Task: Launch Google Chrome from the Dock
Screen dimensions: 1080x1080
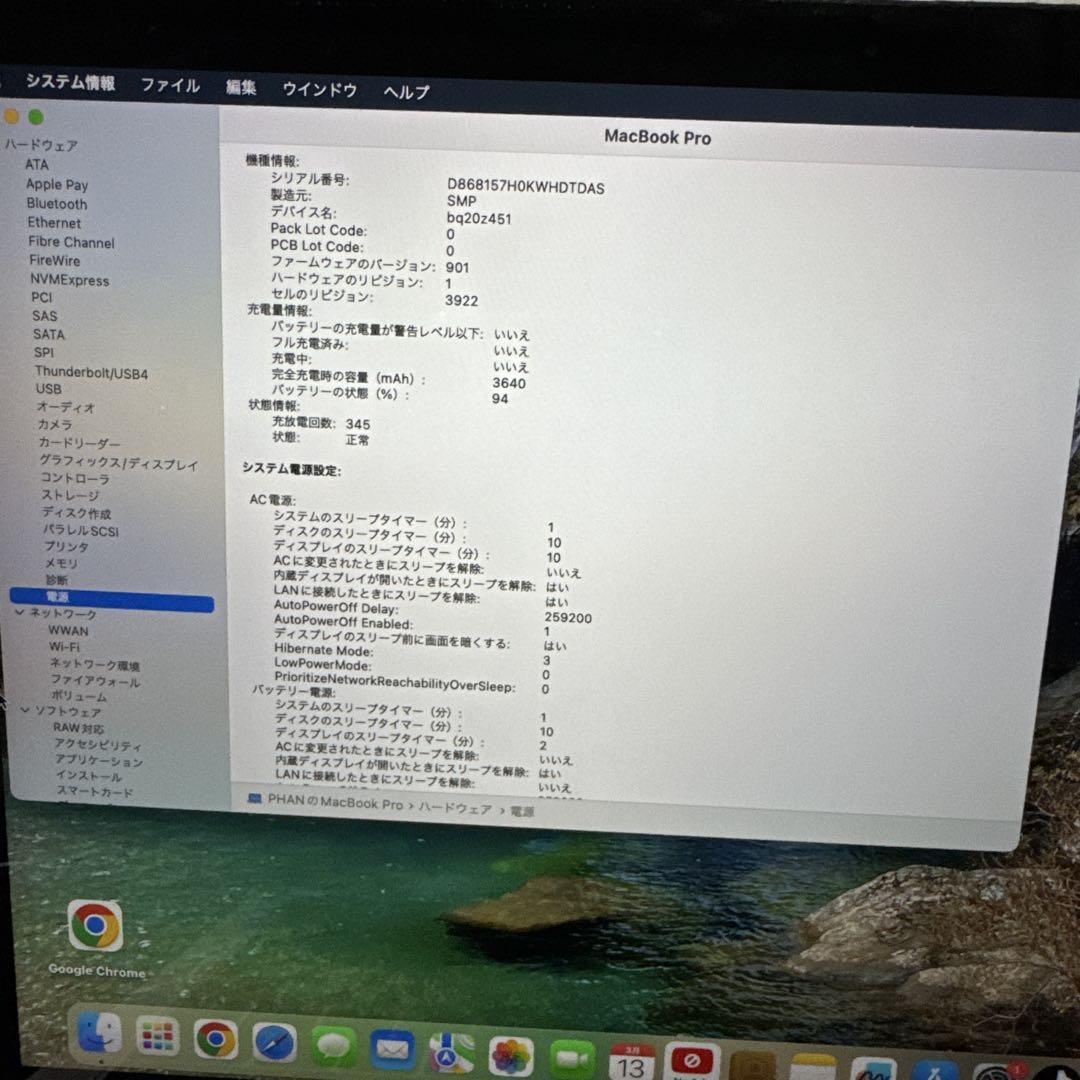Action: 216,1039
